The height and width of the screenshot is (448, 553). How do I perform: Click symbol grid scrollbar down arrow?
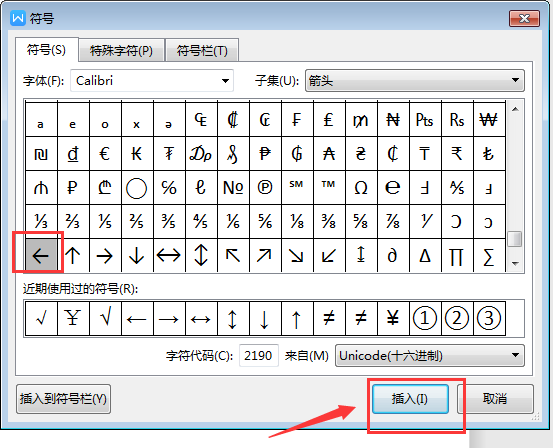pos(515,264)
